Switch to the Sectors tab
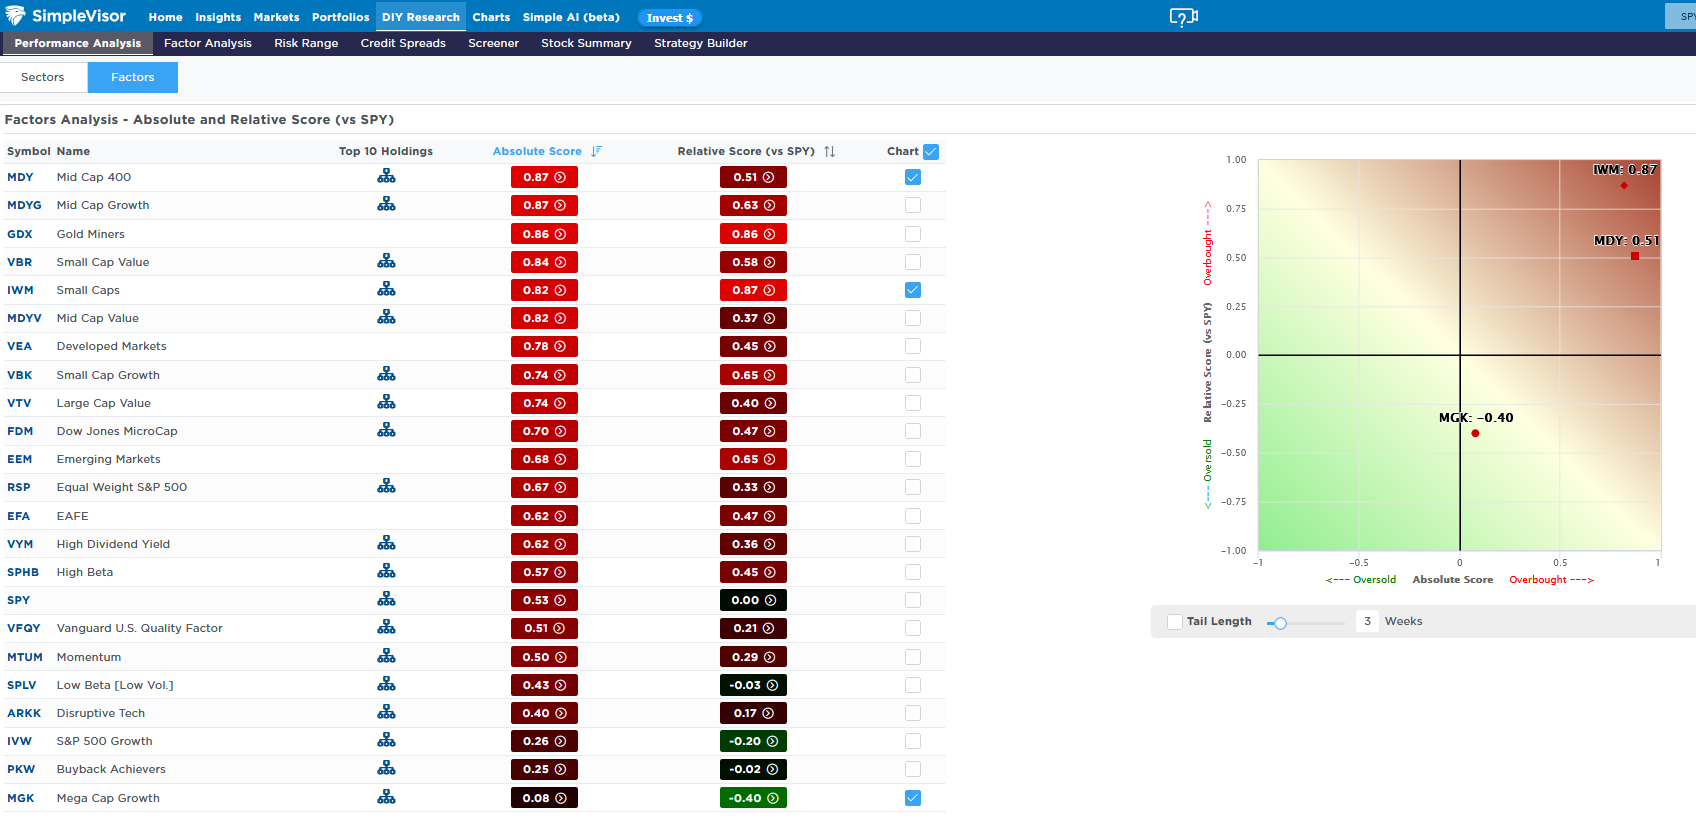 tap(43, 77)
